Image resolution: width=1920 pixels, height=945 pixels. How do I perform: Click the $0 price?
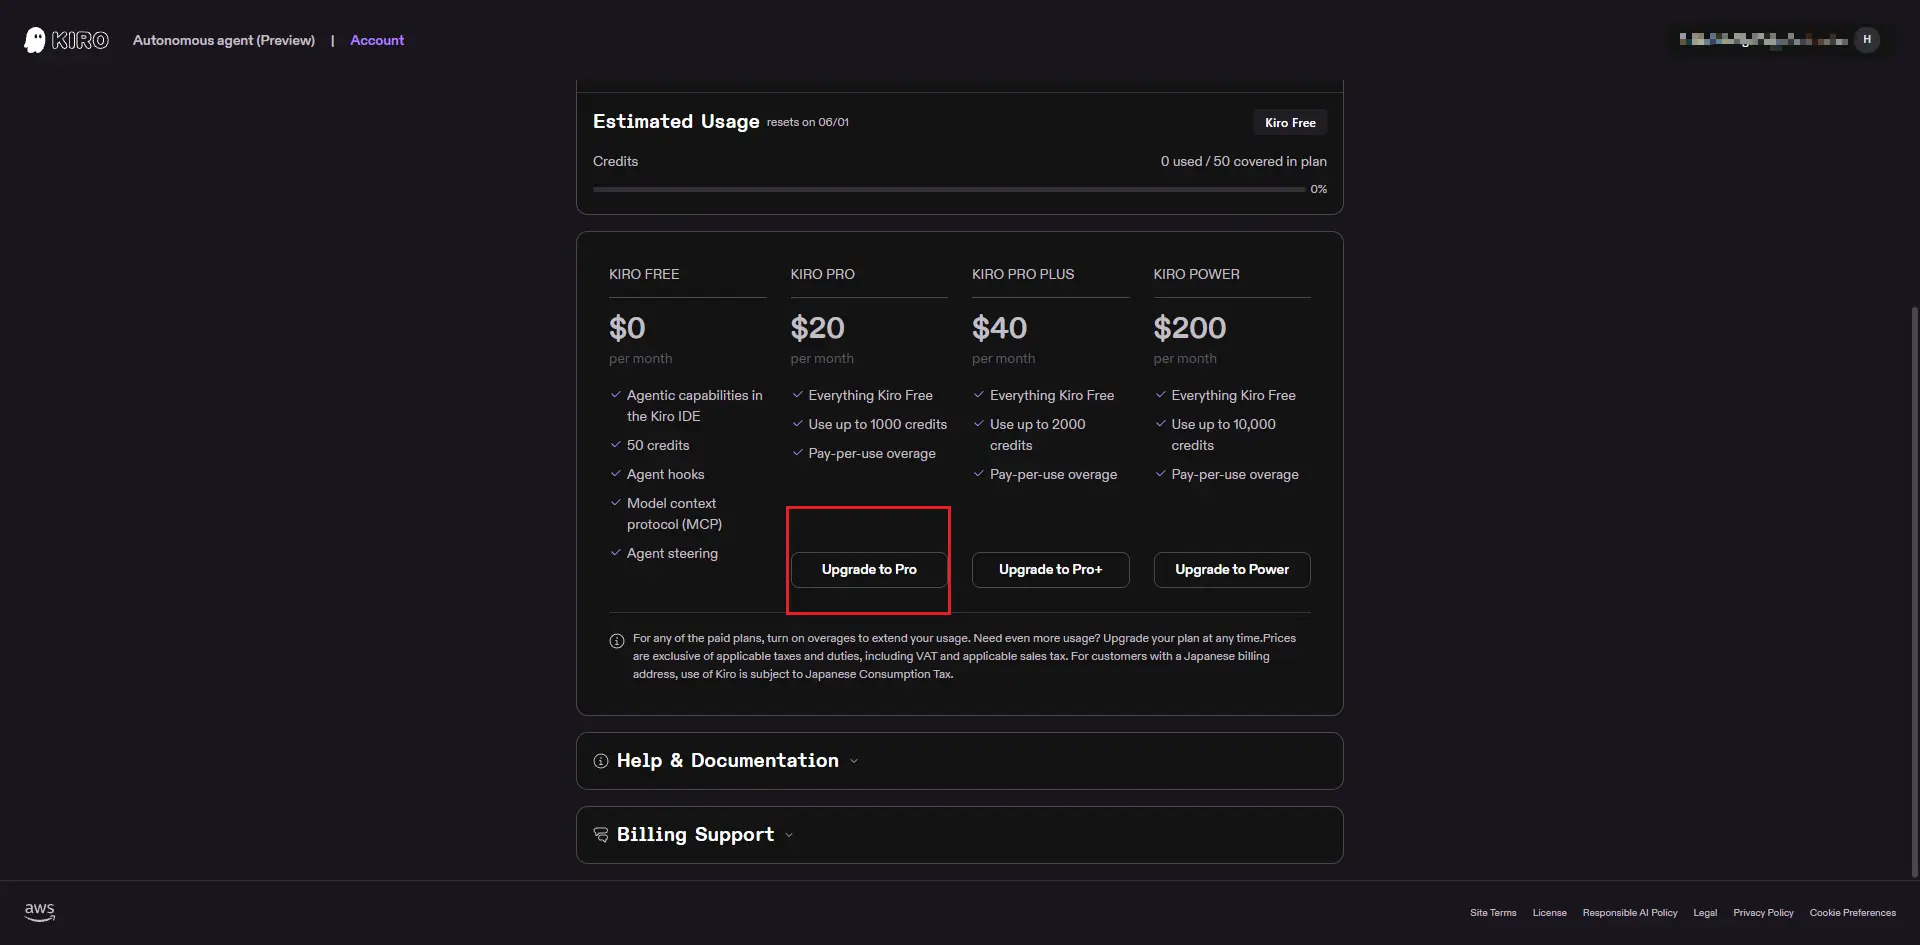(627, 328)
